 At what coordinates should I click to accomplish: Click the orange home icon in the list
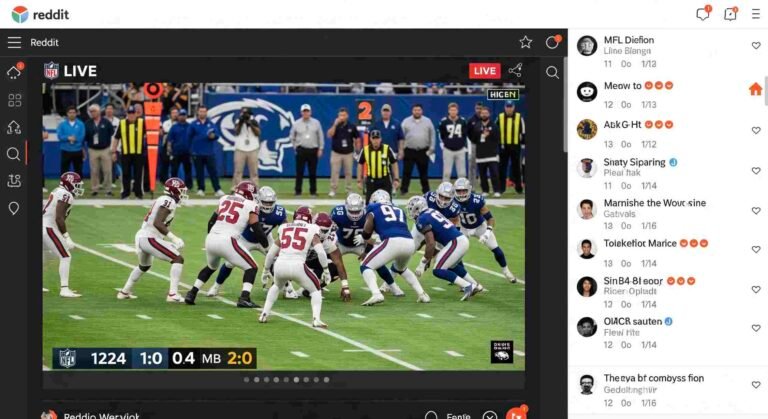(x=755, y=89)
